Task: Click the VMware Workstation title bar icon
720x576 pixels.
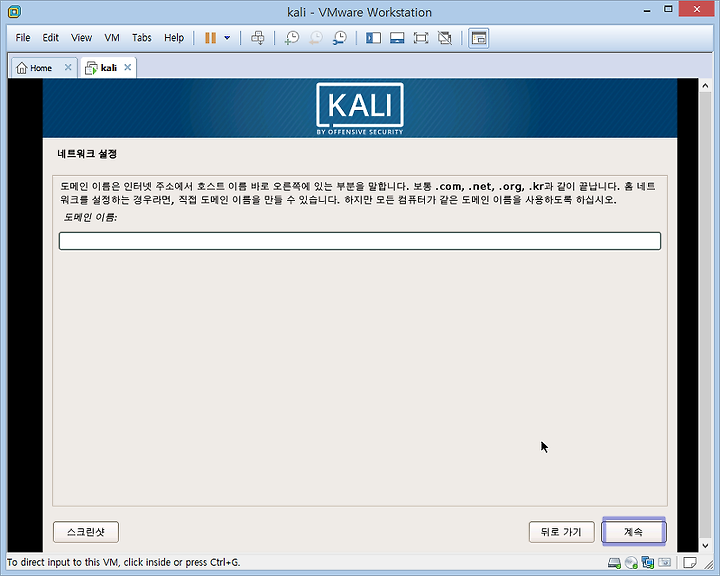Action: [15, 12]
